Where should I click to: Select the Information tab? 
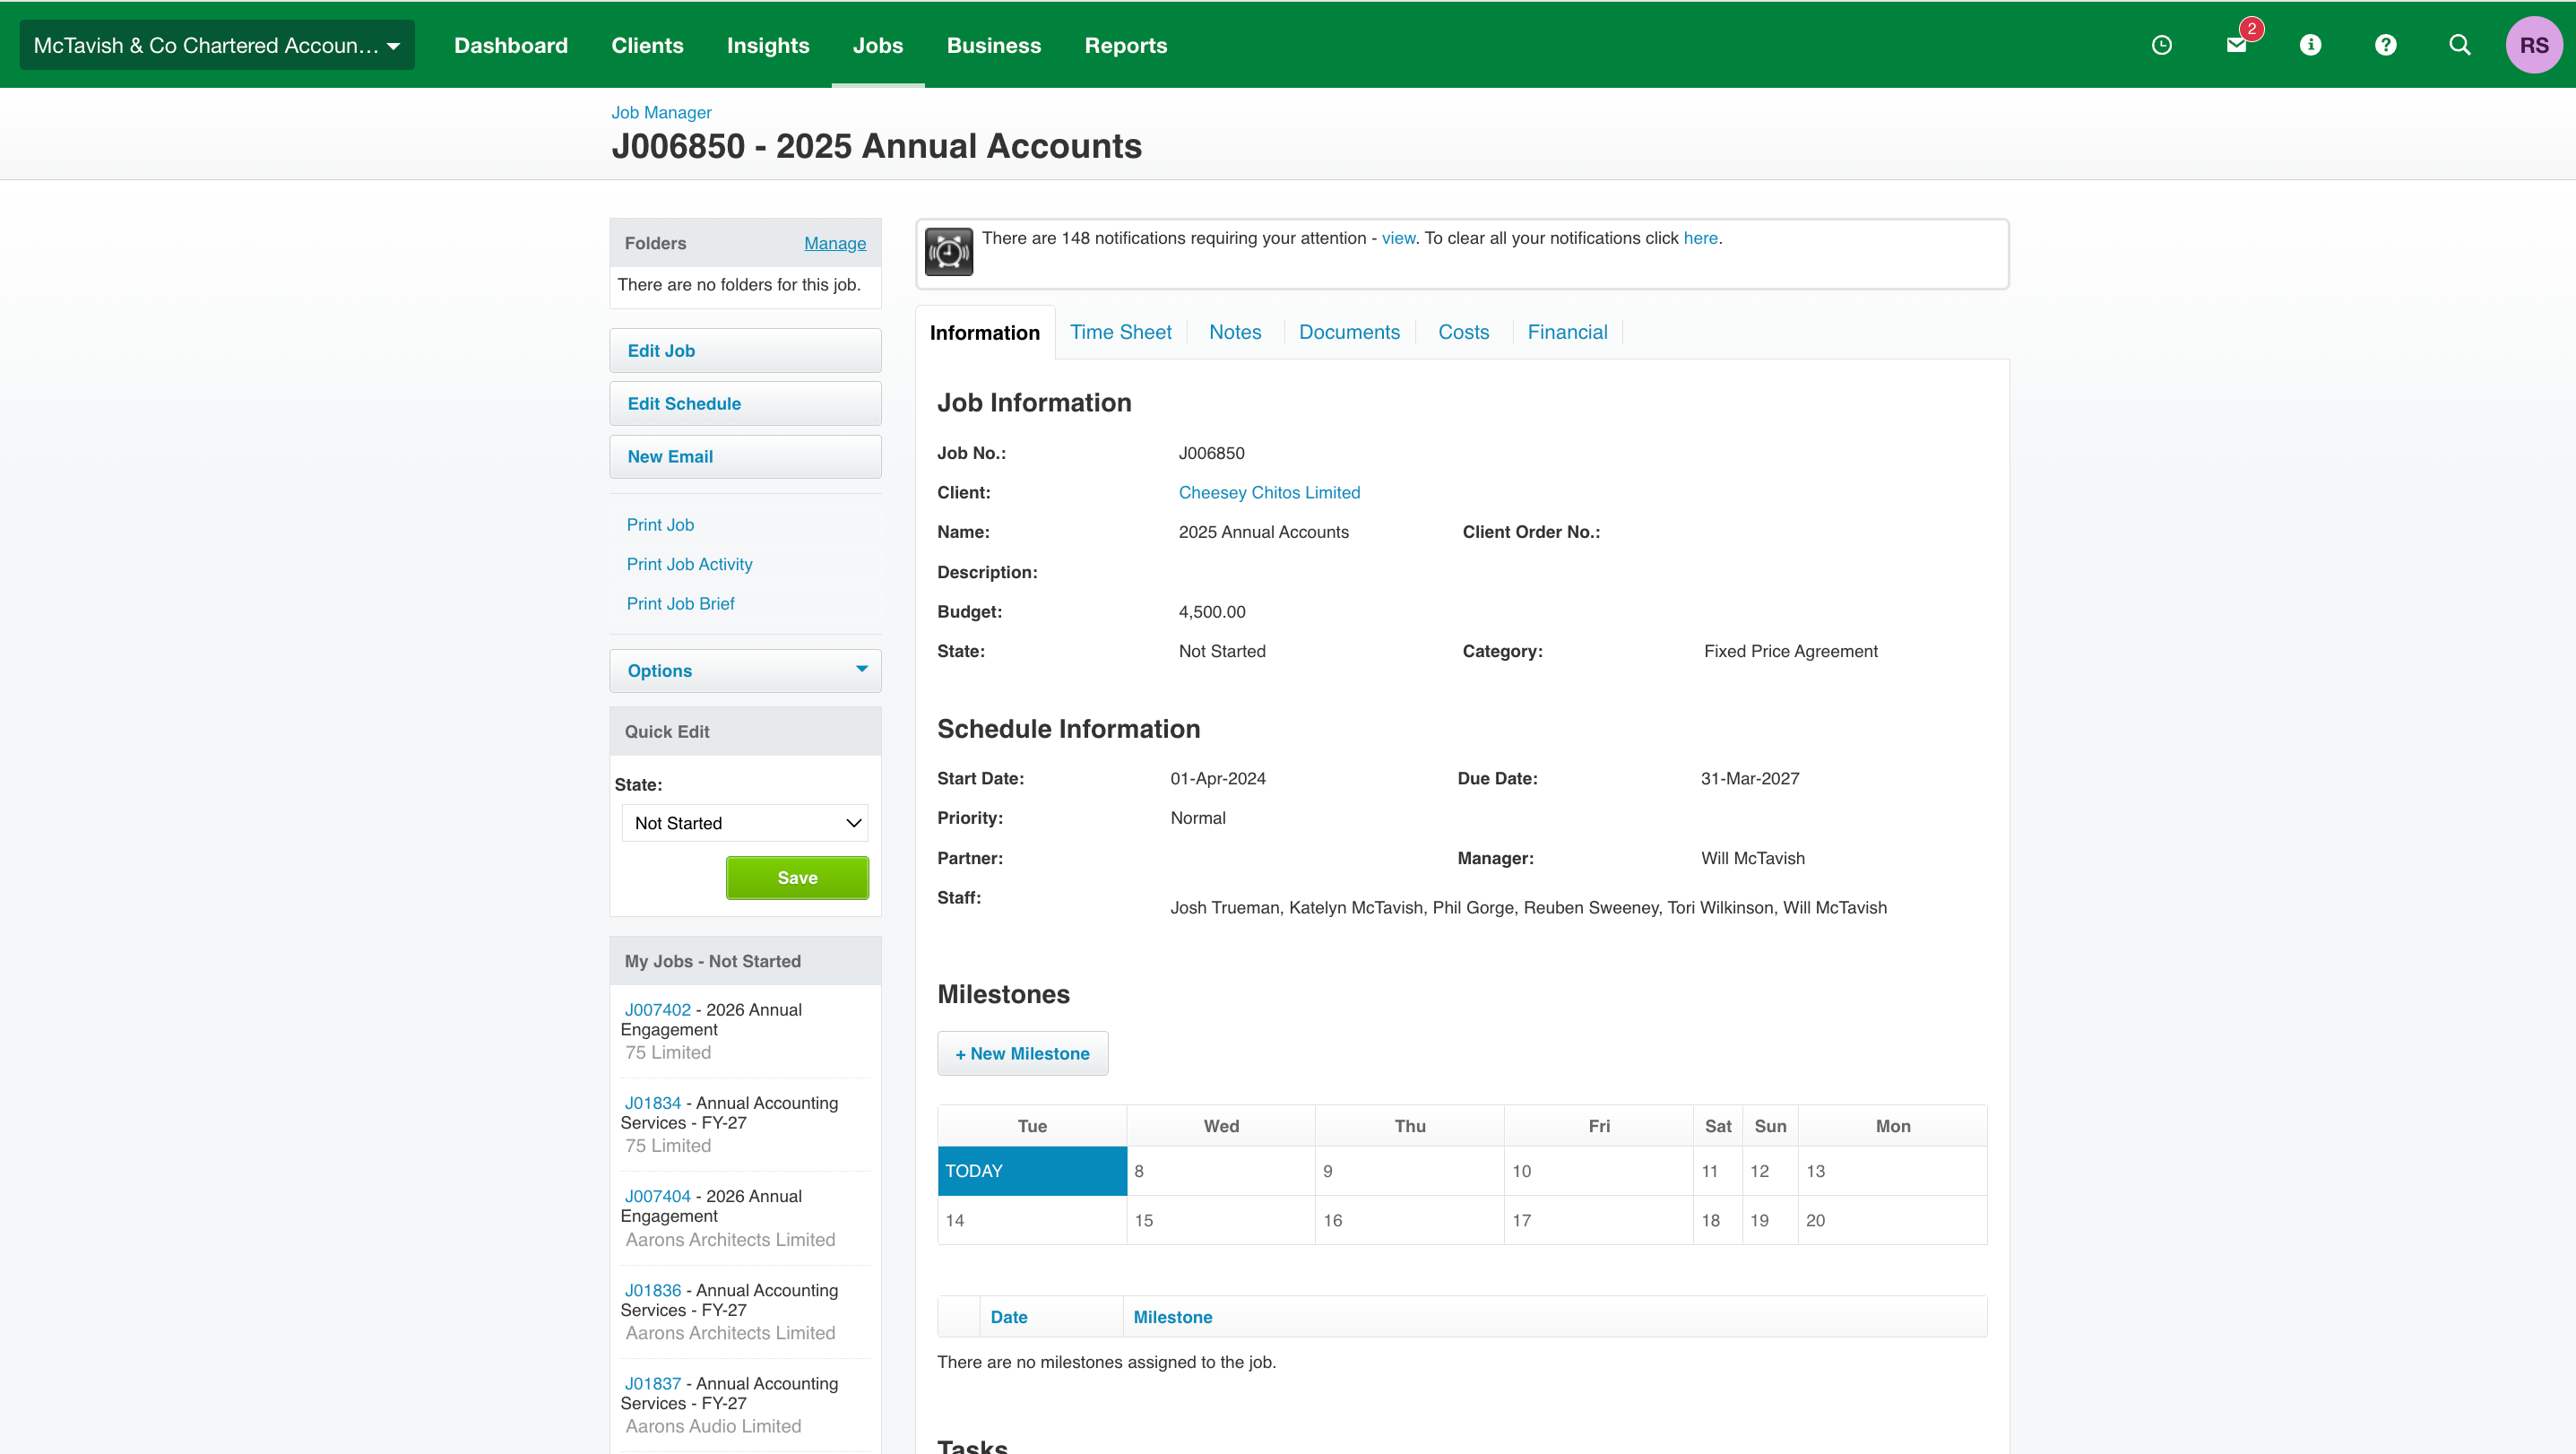coord(984,333)
